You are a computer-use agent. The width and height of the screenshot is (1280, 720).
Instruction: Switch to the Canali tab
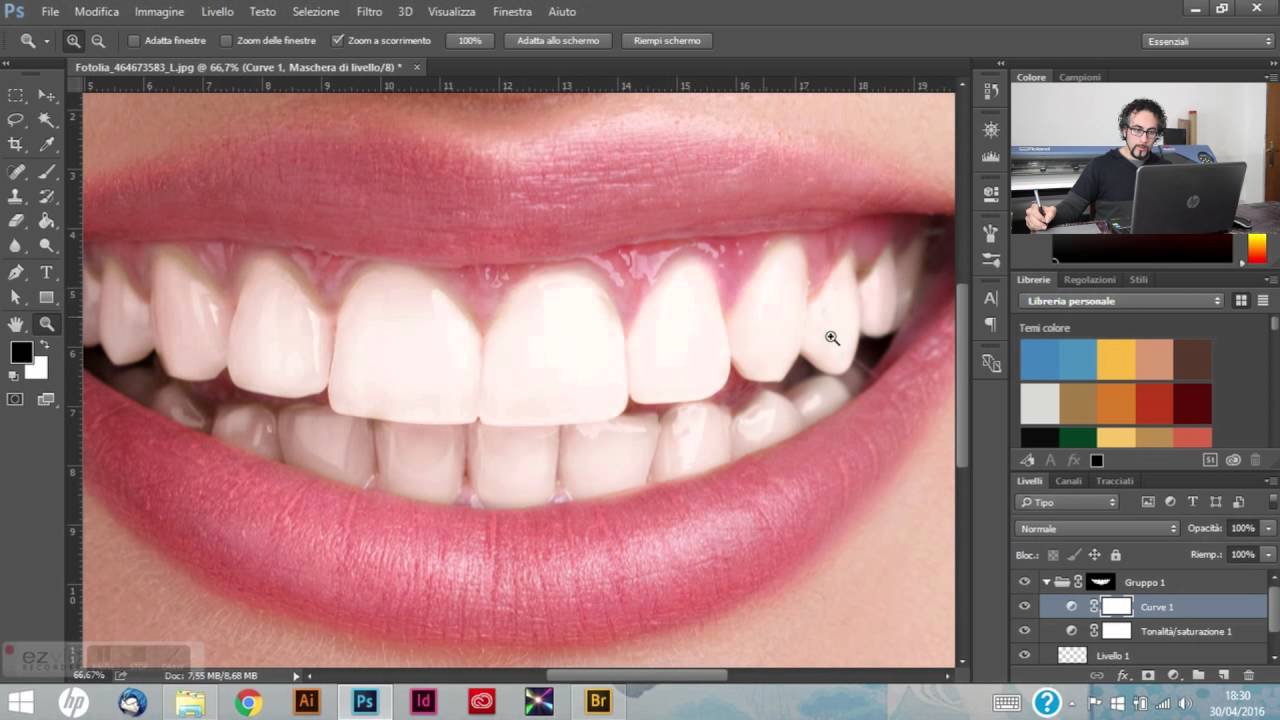coord(1068,481)
